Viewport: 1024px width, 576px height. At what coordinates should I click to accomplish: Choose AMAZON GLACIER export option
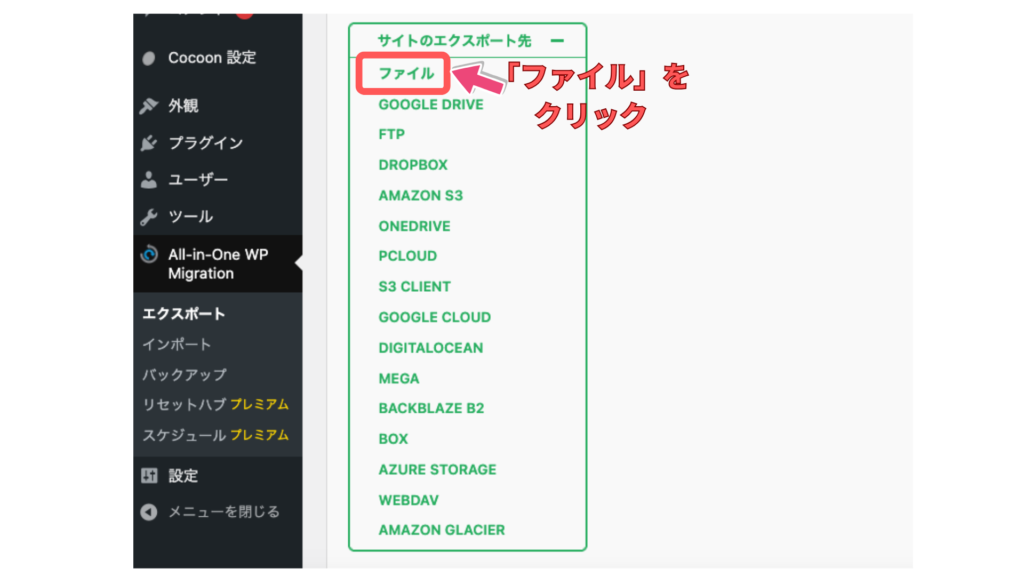441,530
